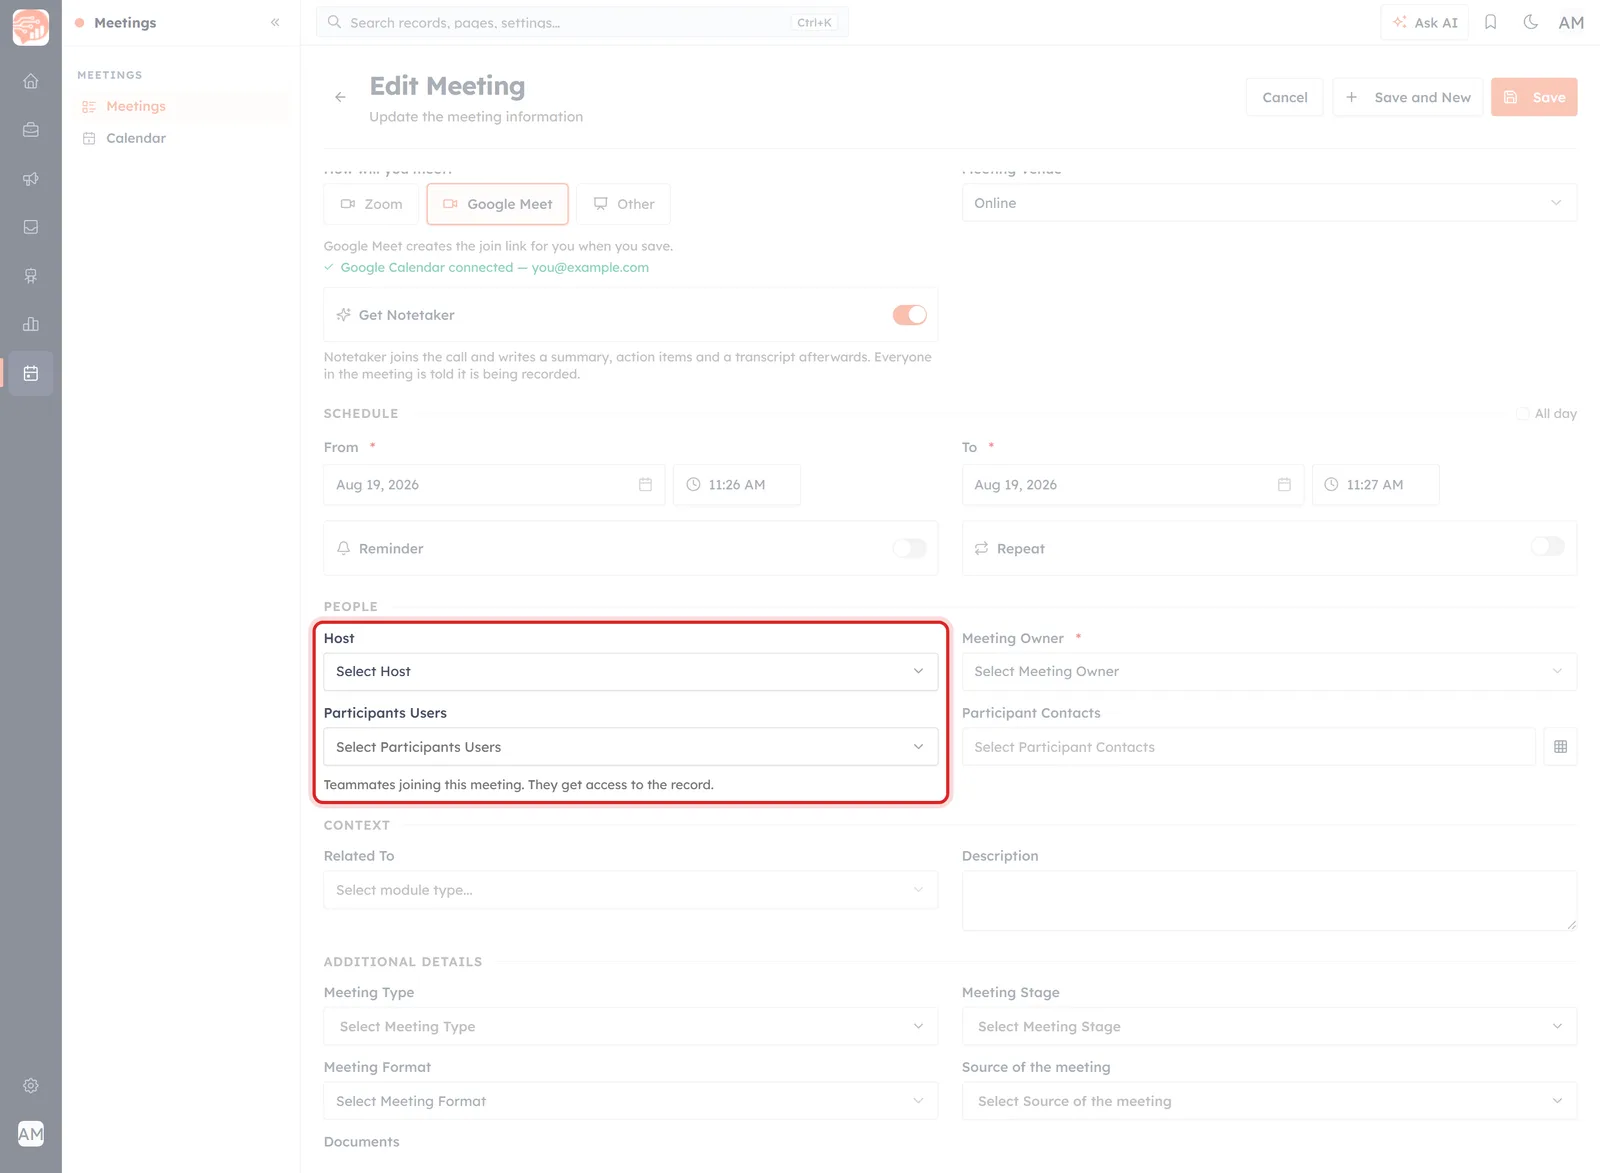Viewport: 1600px width, 1173px height.
Task: Toggle the Get Notetaker switch
Action: [909, 315]
